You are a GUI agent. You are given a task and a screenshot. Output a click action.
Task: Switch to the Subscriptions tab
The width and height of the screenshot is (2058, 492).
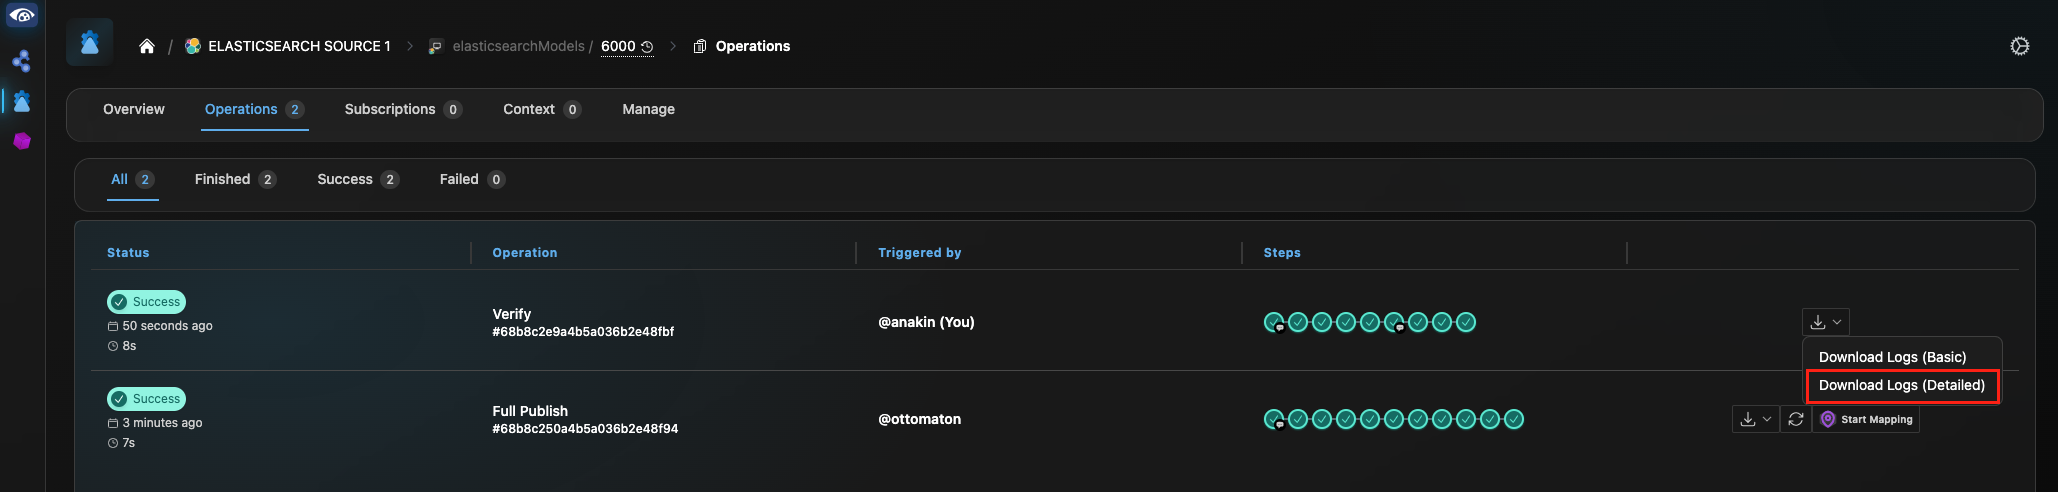pos(402,110)
